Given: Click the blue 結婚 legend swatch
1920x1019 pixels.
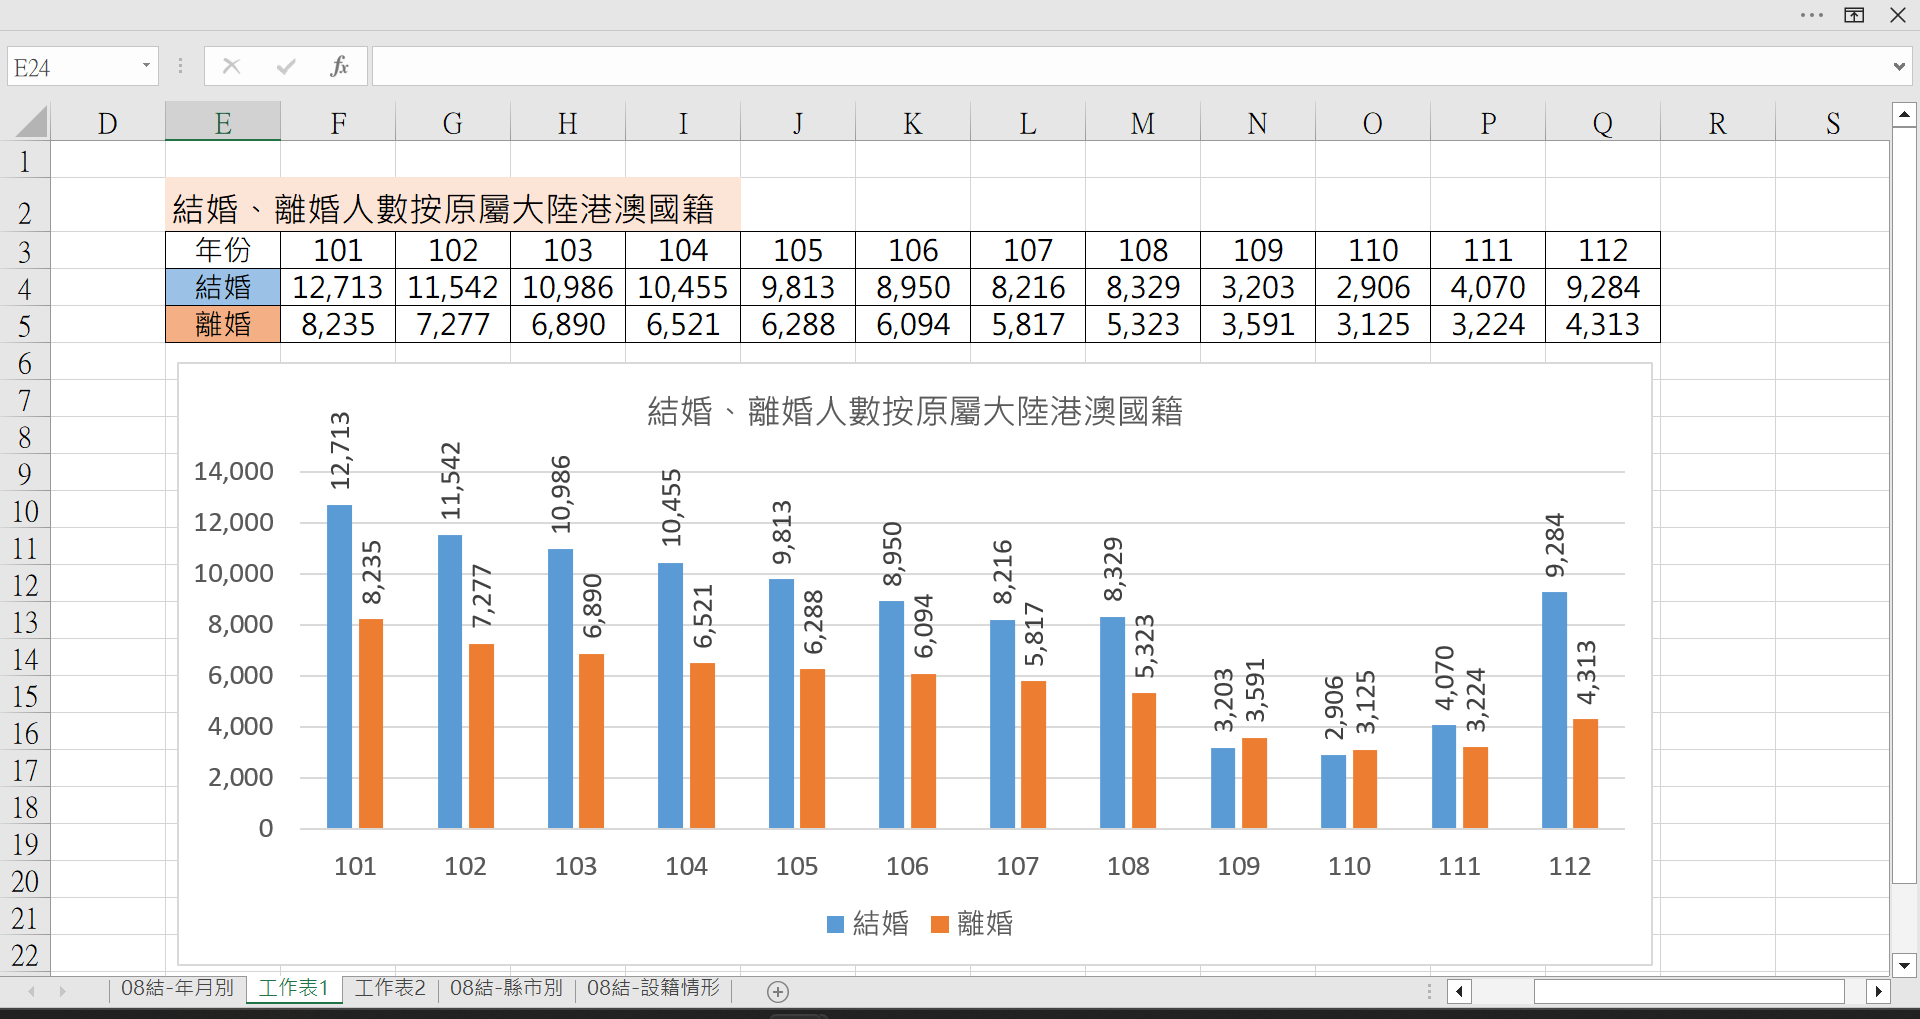Looking at the screenshot, I should (836, 924).
